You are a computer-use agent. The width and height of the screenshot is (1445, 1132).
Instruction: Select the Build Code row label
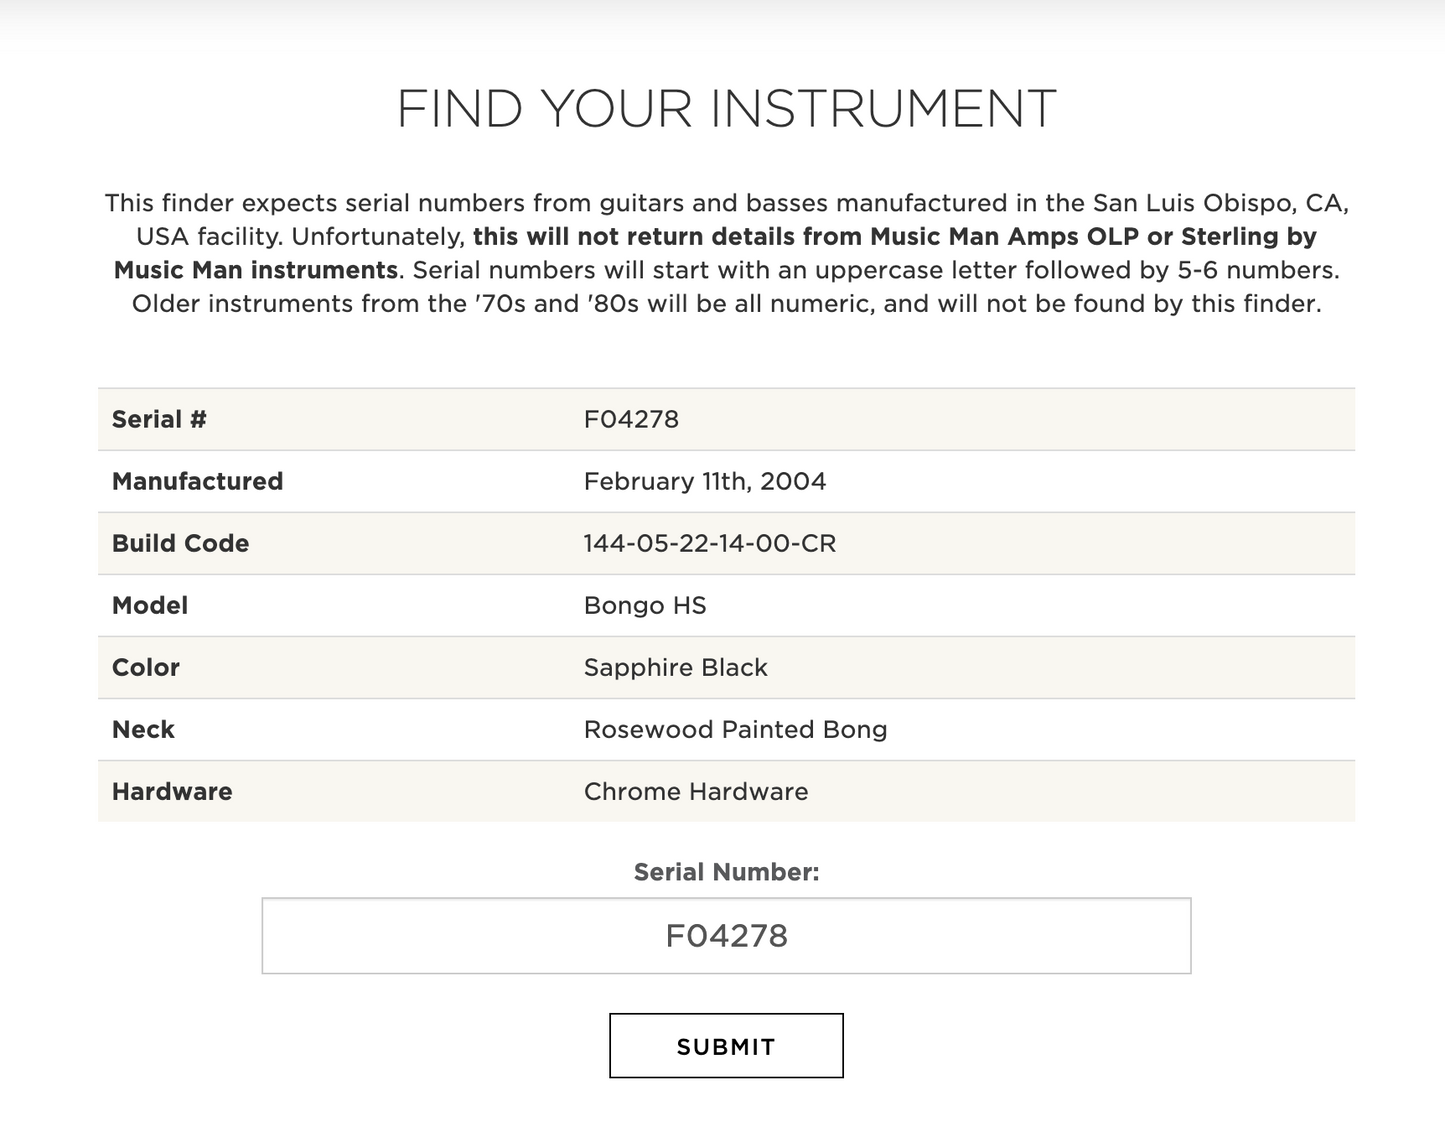click(180, 544)
